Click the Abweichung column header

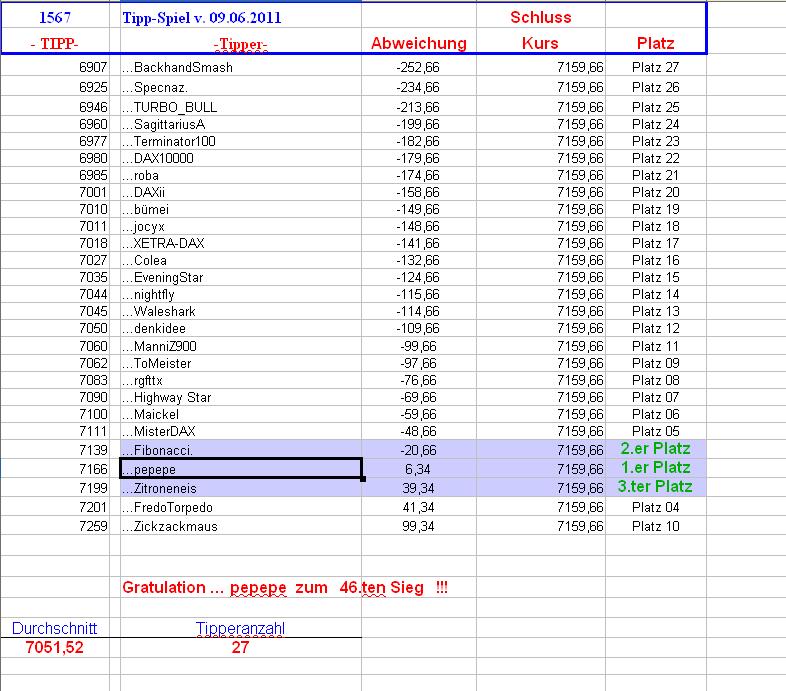point(419,43)
